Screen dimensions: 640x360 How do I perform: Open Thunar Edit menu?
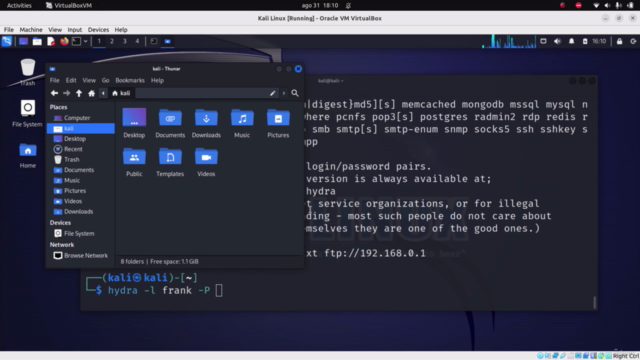coord(71,80)
